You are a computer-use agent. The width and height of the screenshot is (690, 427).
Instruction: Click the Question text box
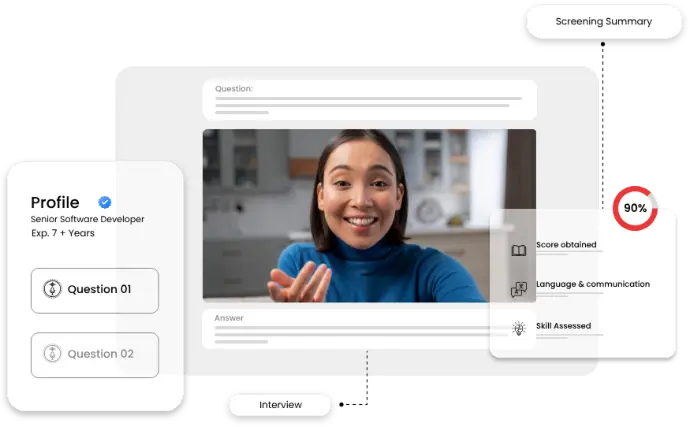[x=369, y=100]
